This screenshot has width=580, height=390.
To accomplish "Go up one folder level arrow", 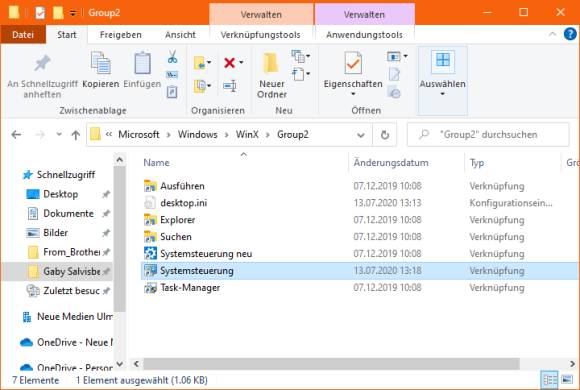I will click(x=75, y=135).
